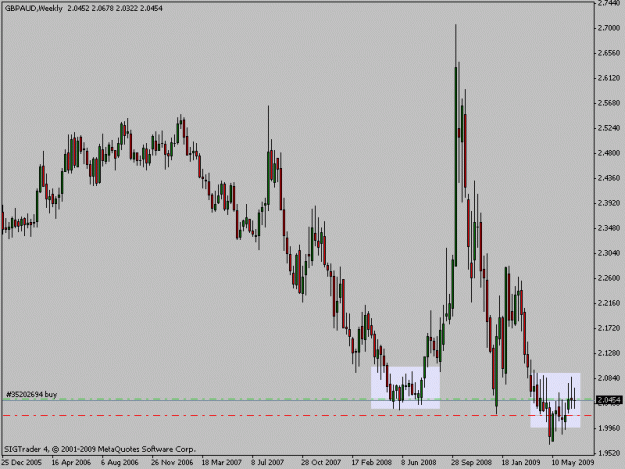Click the 1.9520 price axis label
The height and width of the screenshot is (469, 625).
click(609, 453)
